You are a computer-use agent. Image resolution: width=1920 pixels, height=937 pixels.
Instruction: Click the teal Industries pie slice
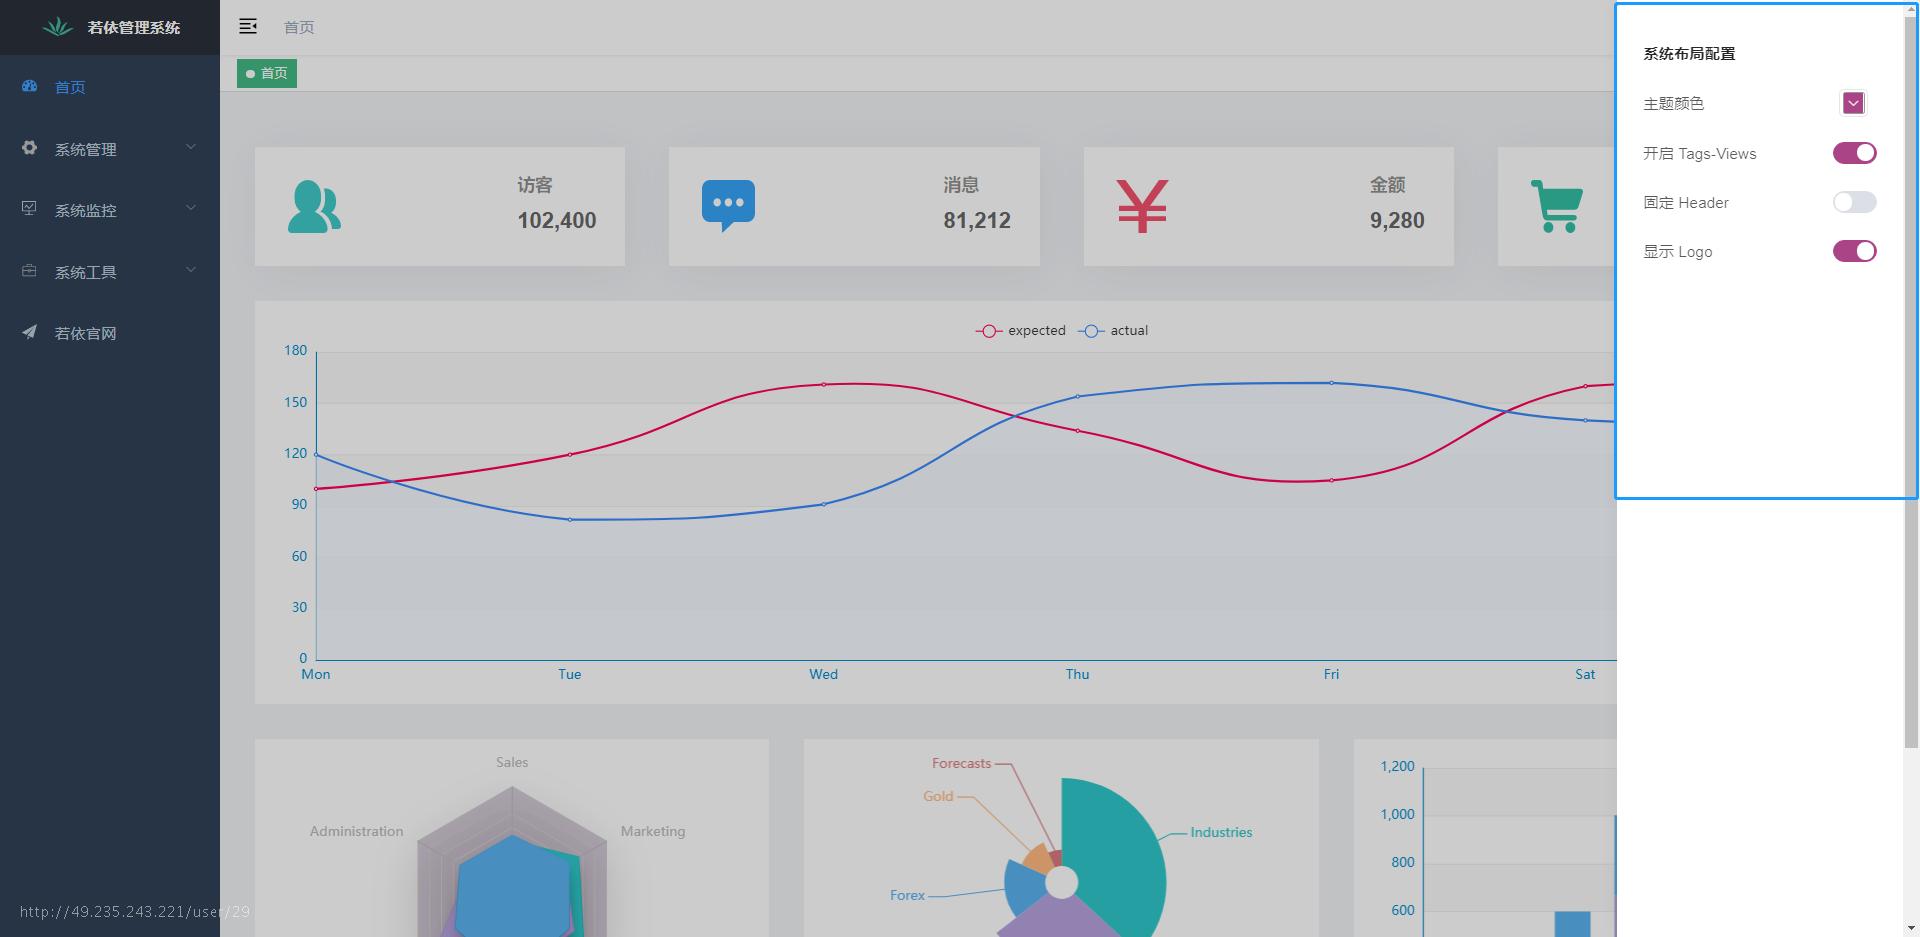pos(1115,850)
